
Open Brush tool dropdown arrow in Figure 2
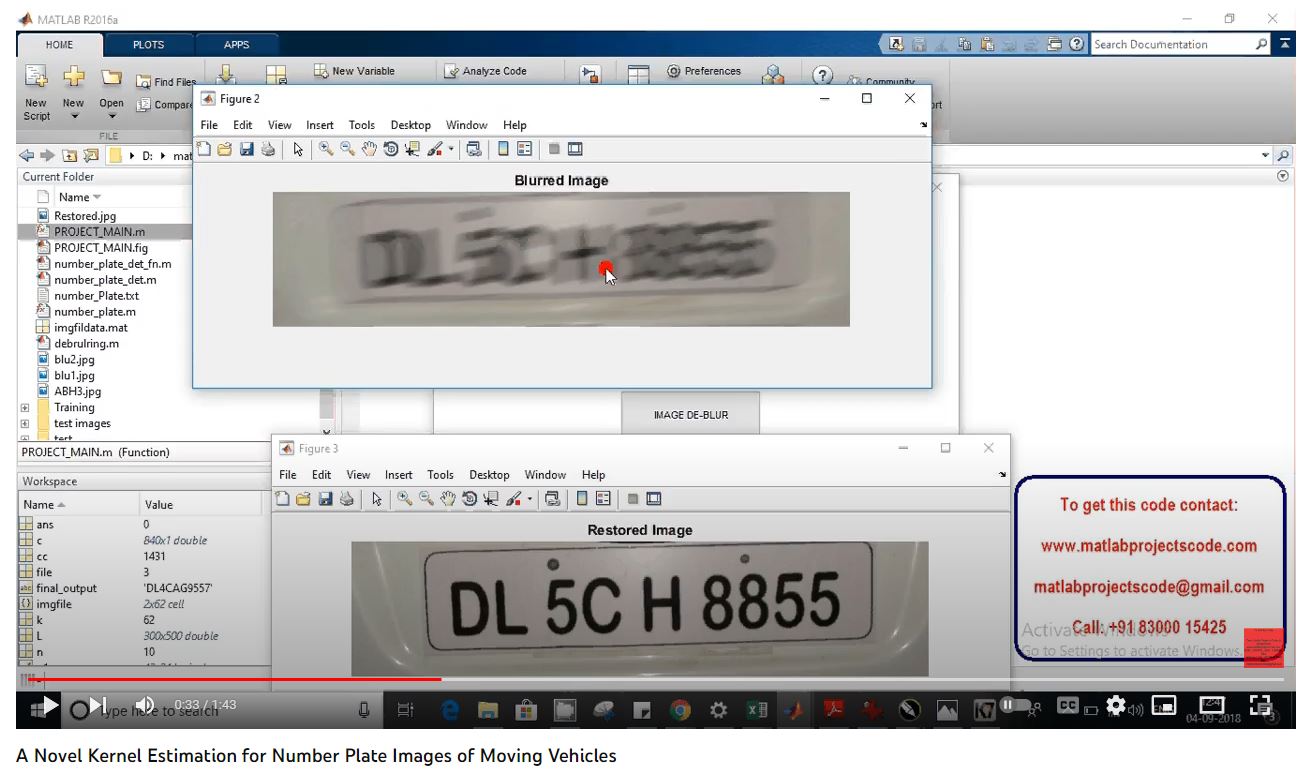pos(451,150)
